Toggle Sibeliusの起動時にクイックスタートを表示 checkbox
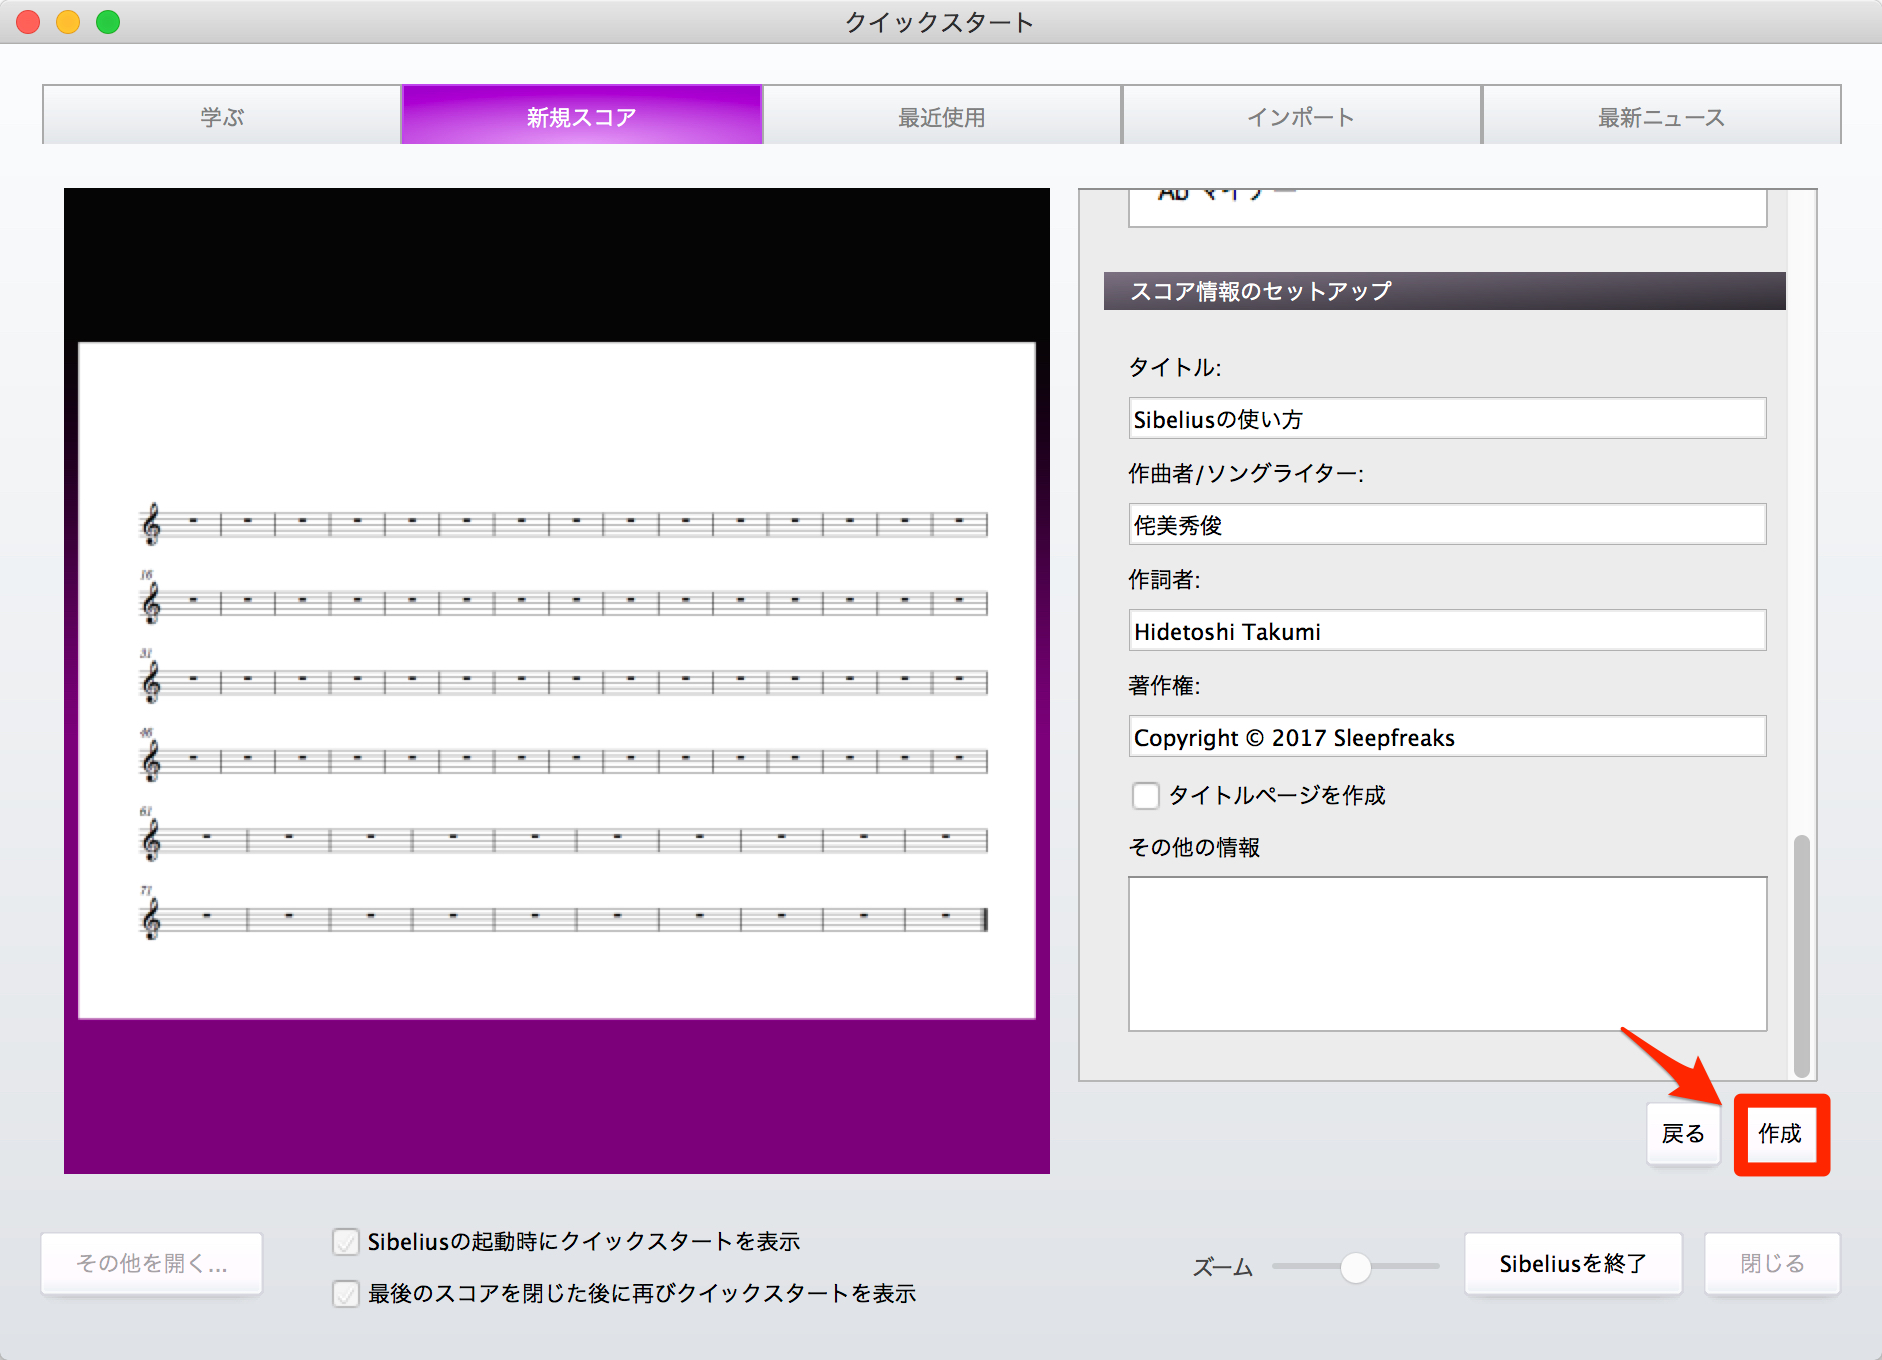This screenshot has height=1360, width=1882. (x=346, y=1242)
